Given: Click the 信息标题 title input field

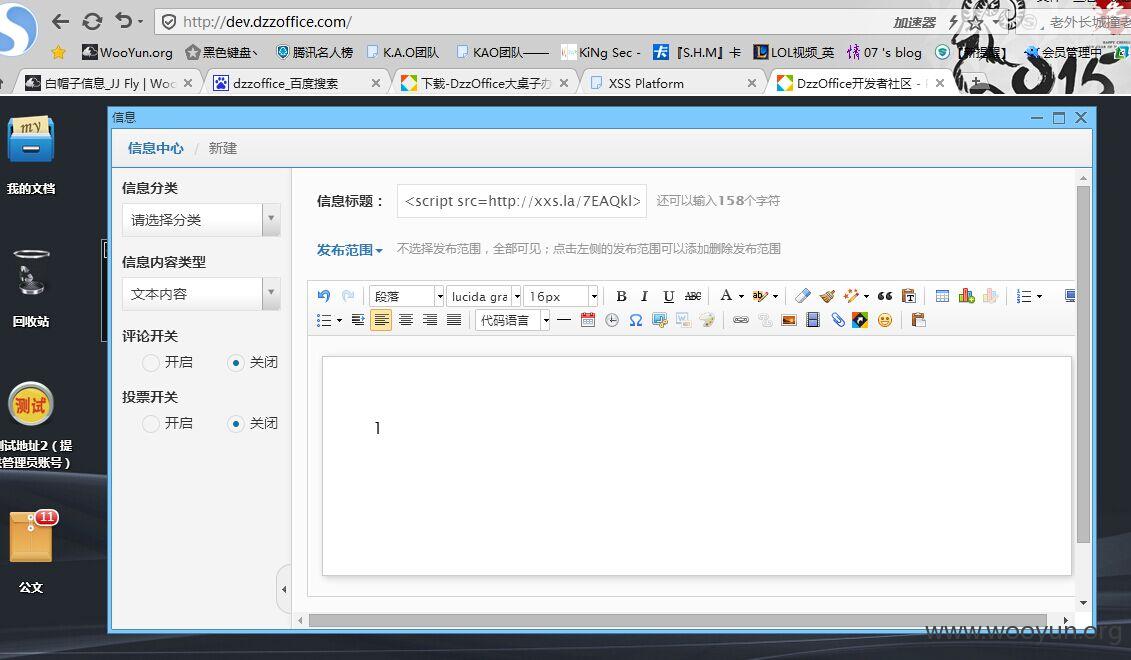Looking at the screenshot, I should click(522, 201).
